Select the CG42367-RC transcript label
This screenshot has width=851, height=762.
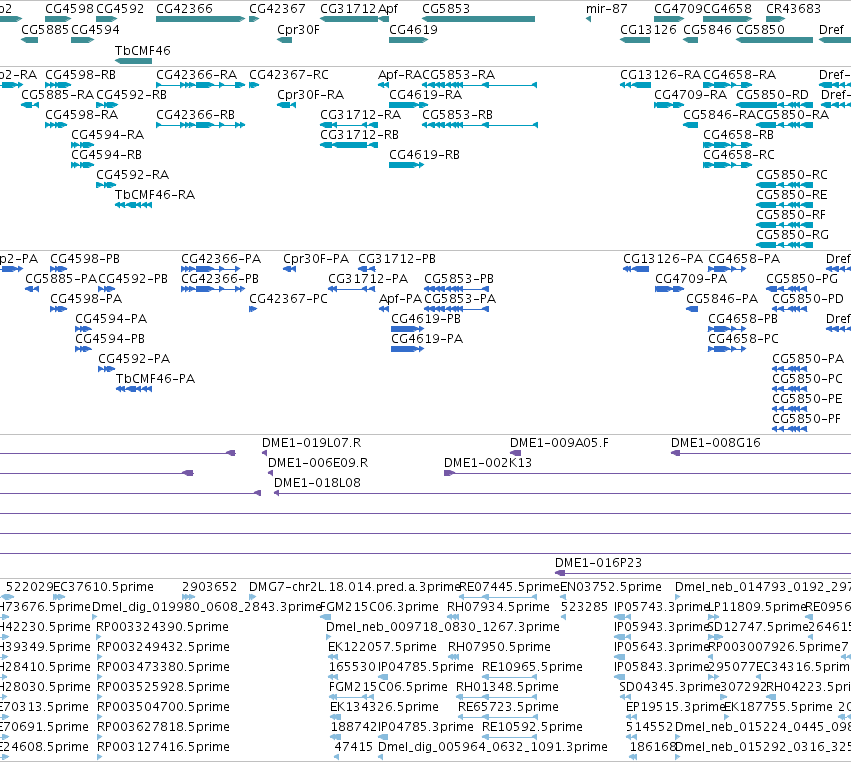[289, 74]
